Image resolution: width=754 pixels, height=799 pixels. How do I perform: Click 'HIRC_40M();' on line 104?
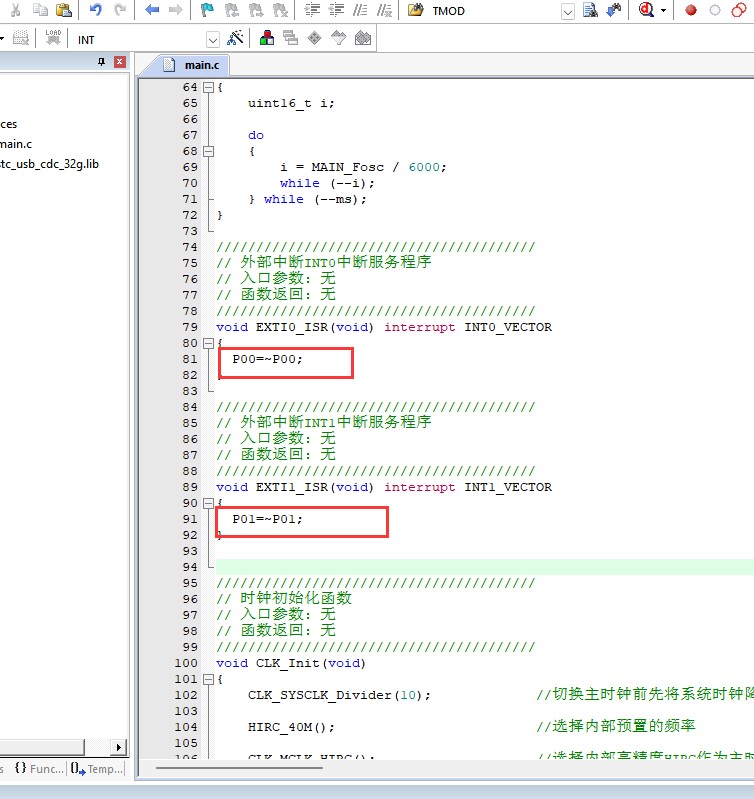(291, 727)
